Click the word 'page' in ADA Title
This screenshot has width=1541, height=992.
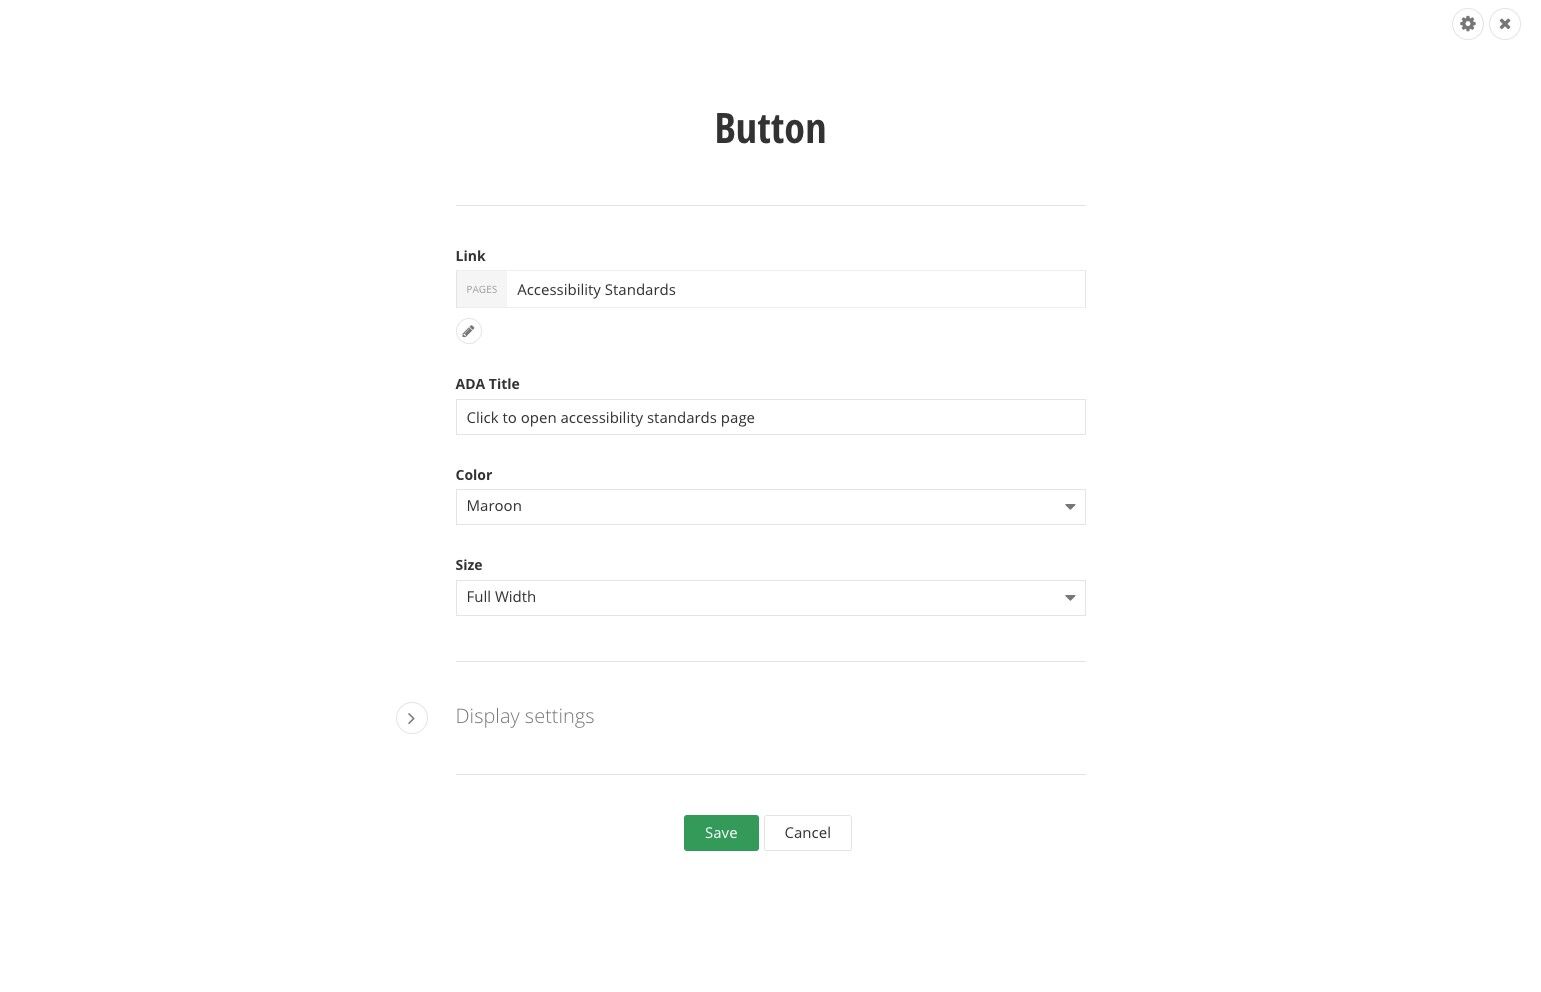(x=737, y=418)
